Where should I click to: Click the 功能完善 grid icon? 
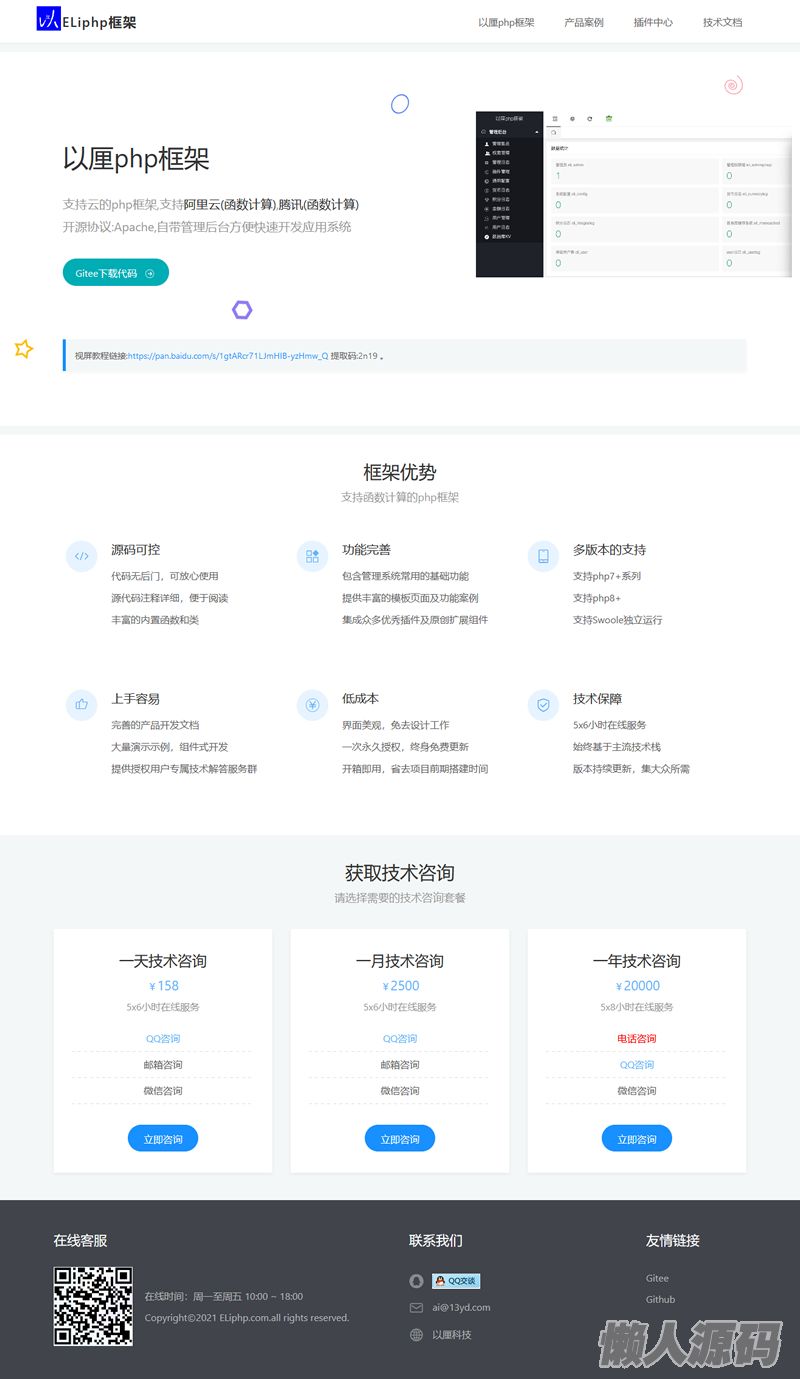[x=312, y=556]
